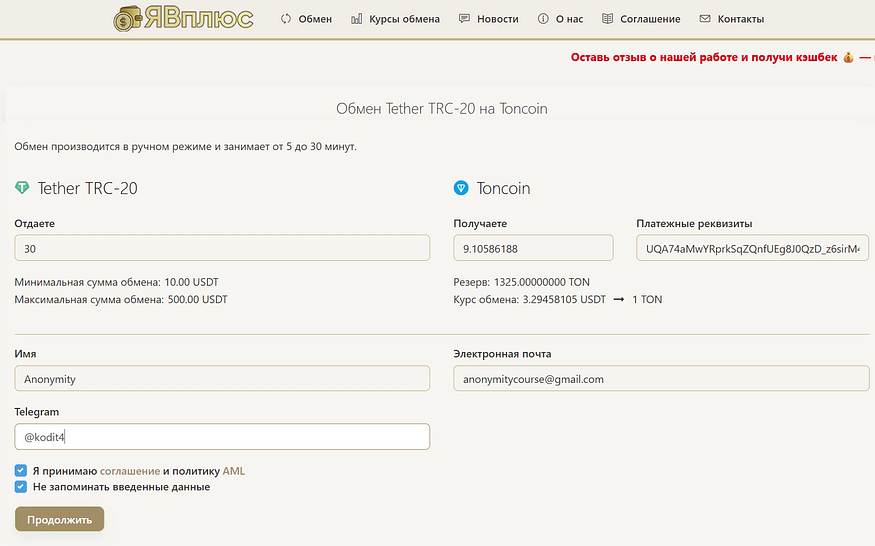Focus the Получаете amount field
The width and height of the screenshot is (875, 546).
533,248
